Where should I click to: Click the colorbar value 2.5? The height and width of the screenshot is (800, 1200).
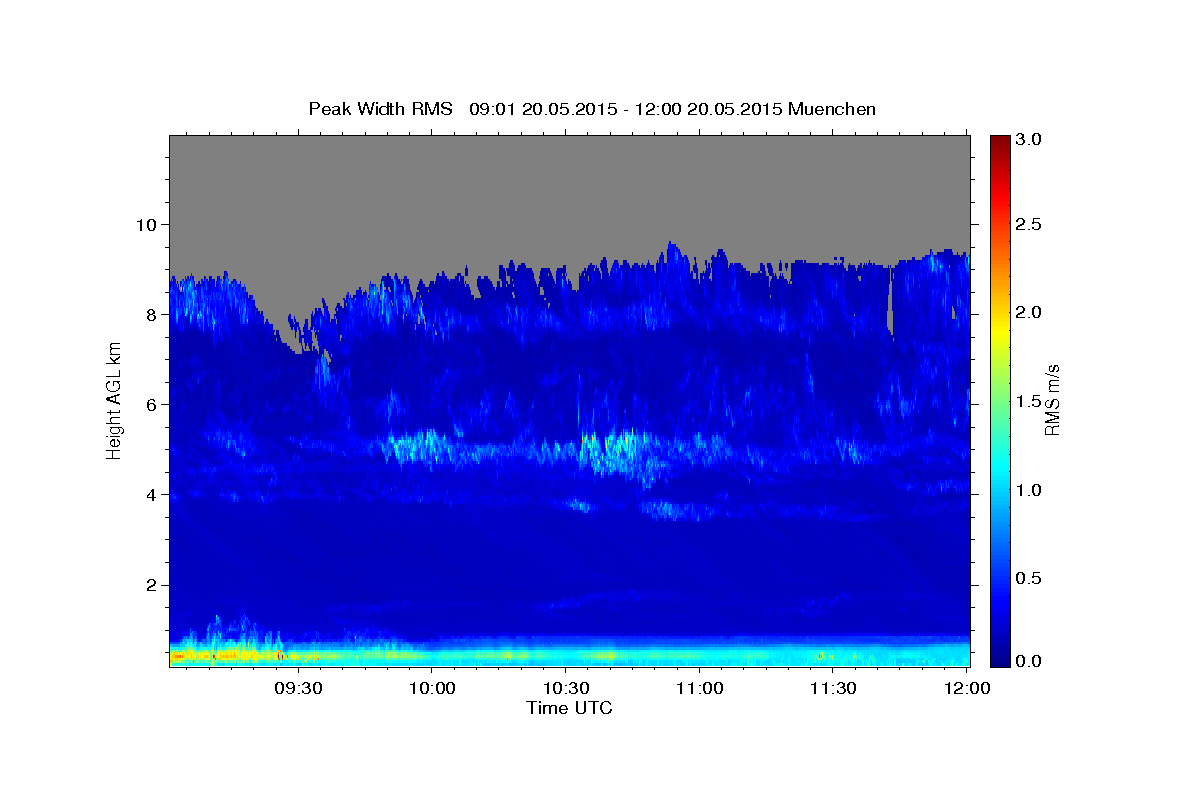pos(1028,224)
